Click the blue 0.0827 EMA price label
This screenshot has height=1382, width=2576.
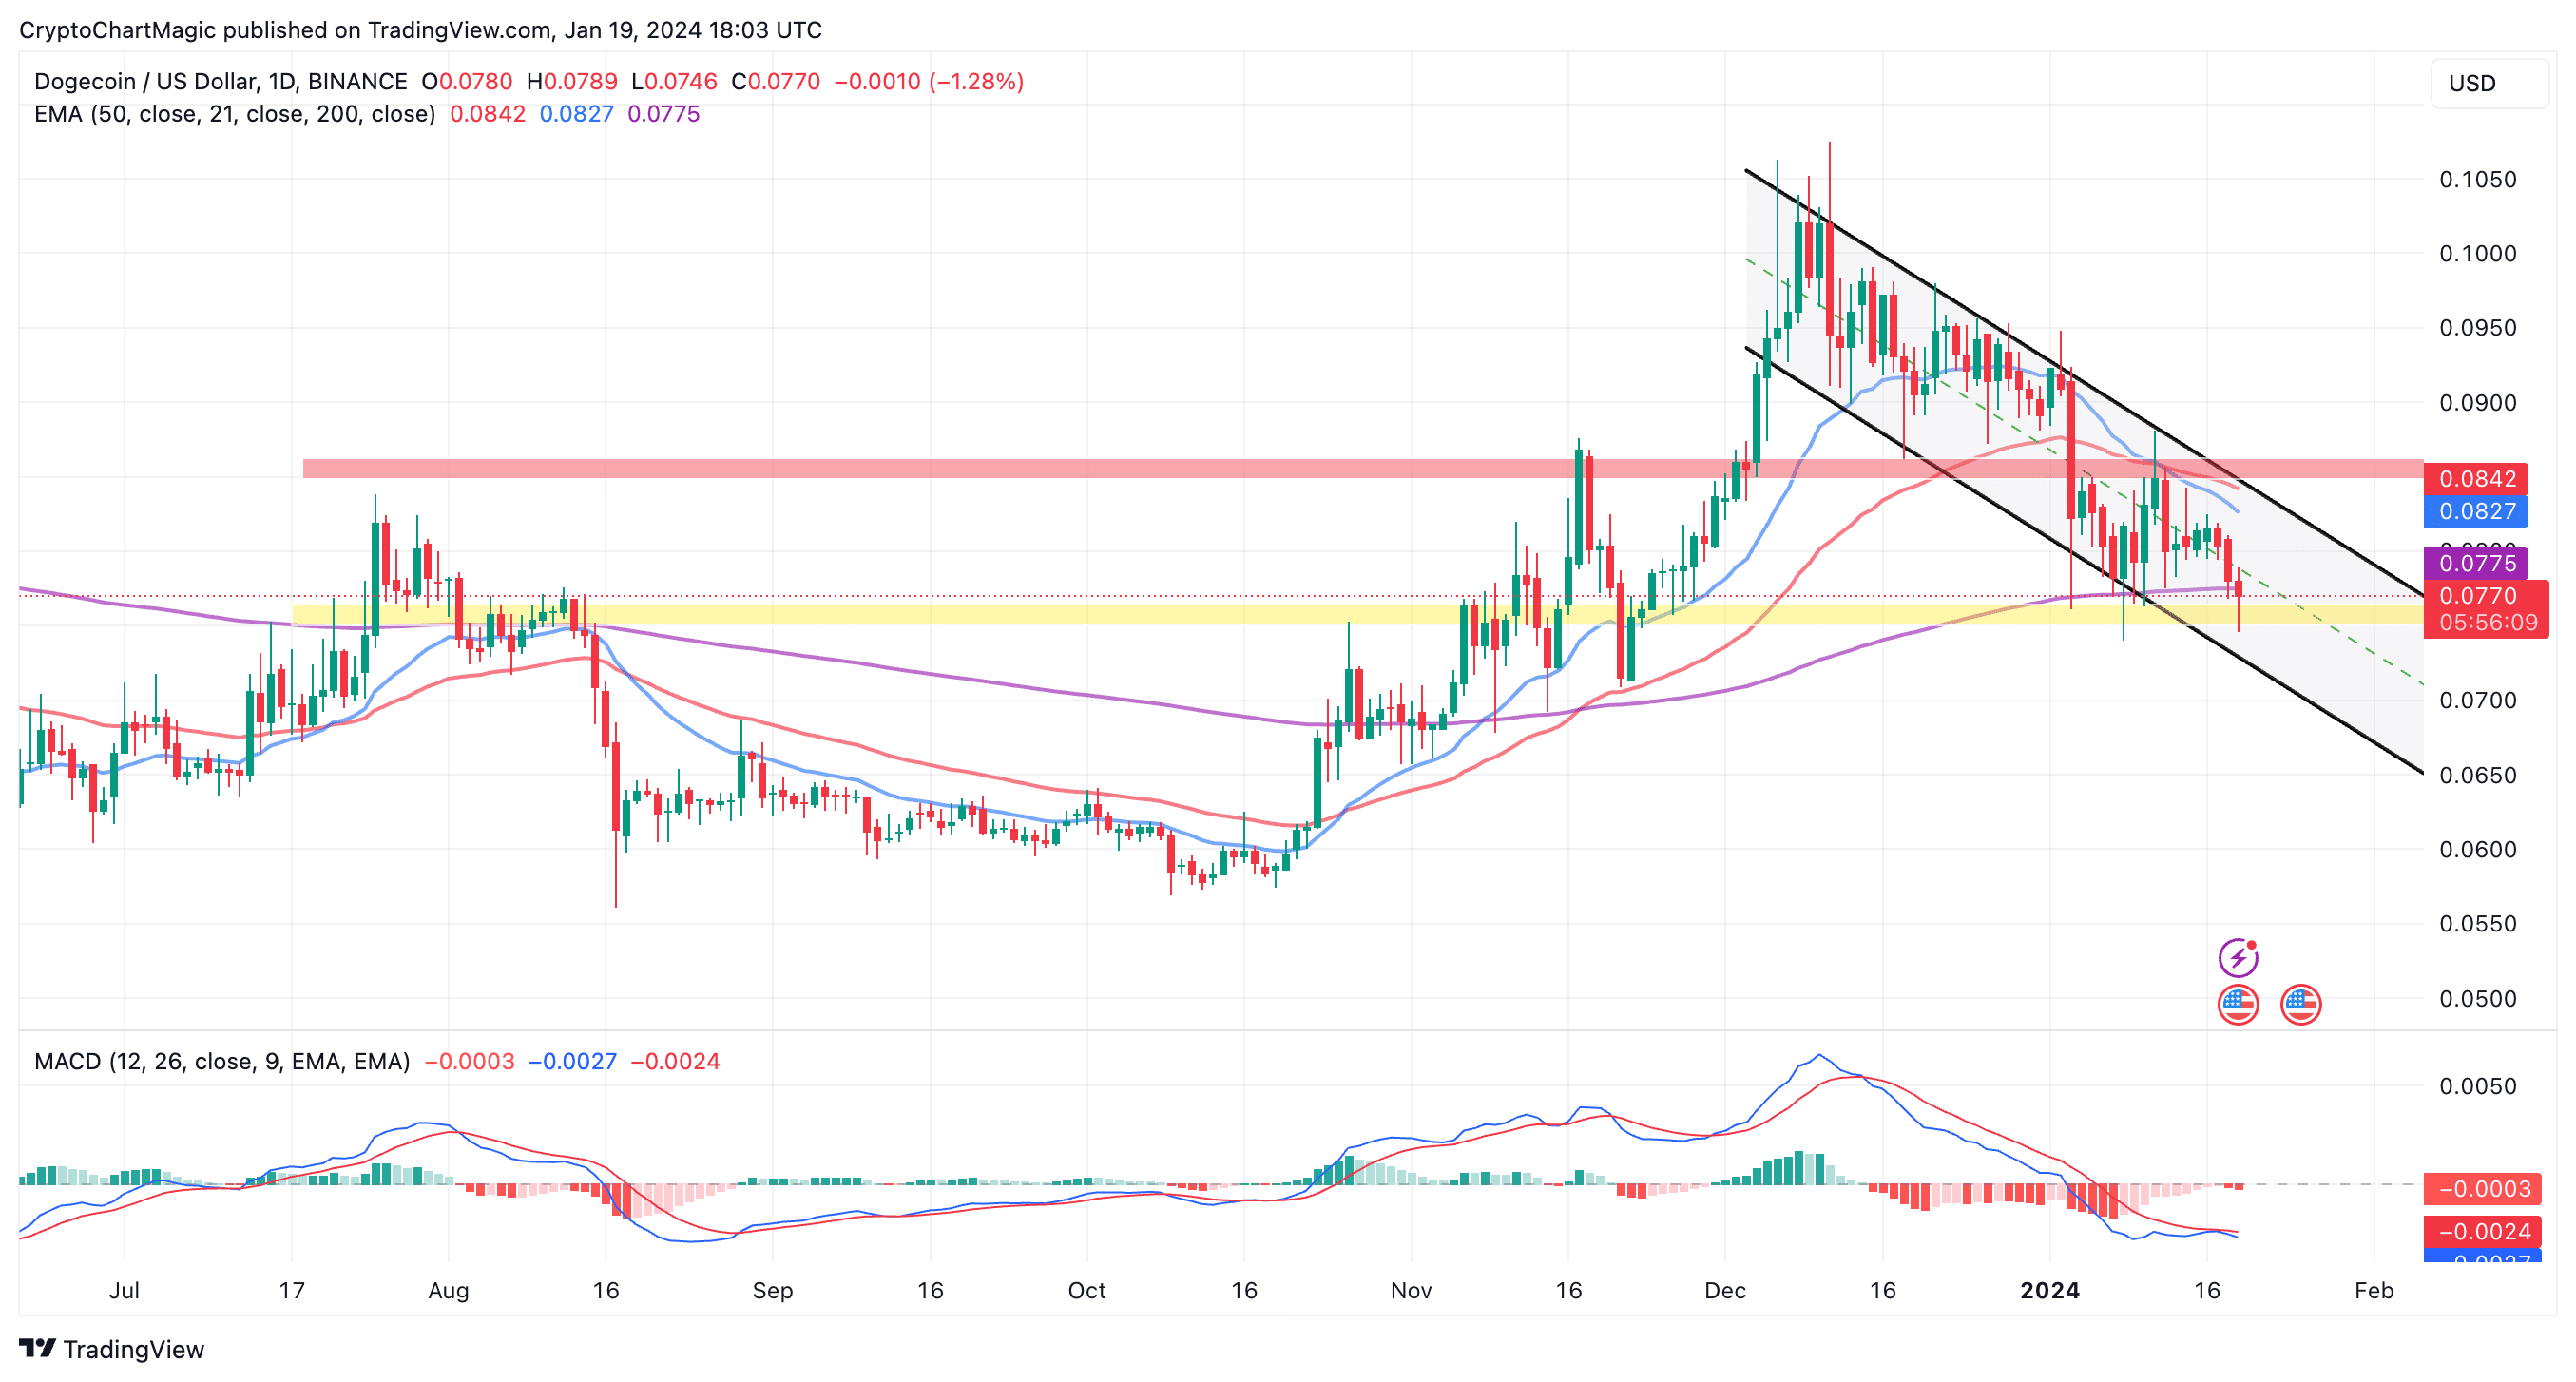2476,511
